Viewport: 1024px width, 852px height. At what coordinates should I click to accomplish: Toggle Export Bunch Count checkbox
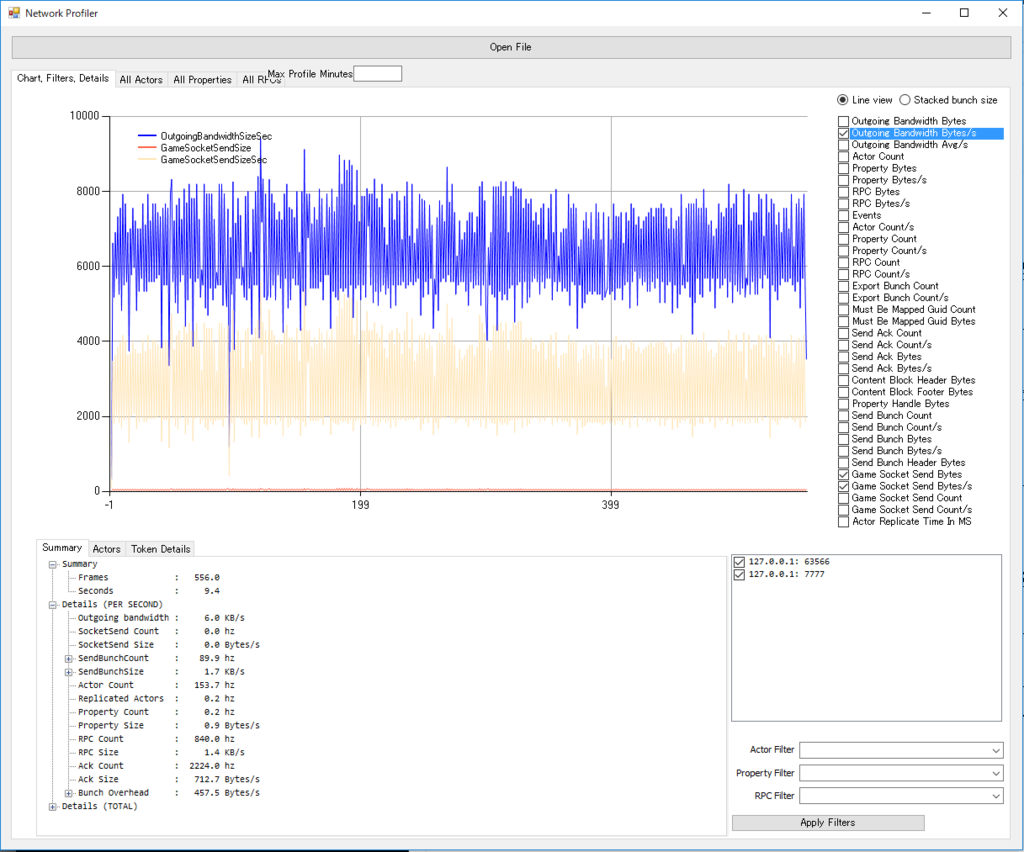[x=844, y=286]
